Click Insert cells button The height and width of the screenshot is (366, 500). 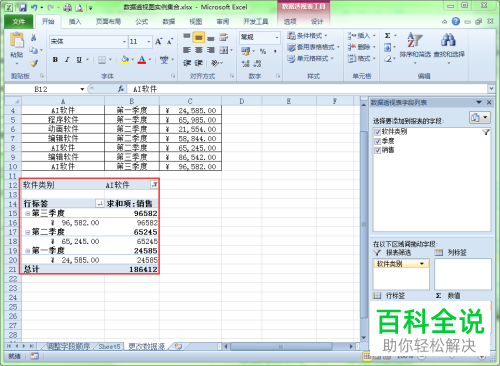click(x=362, y=36)
